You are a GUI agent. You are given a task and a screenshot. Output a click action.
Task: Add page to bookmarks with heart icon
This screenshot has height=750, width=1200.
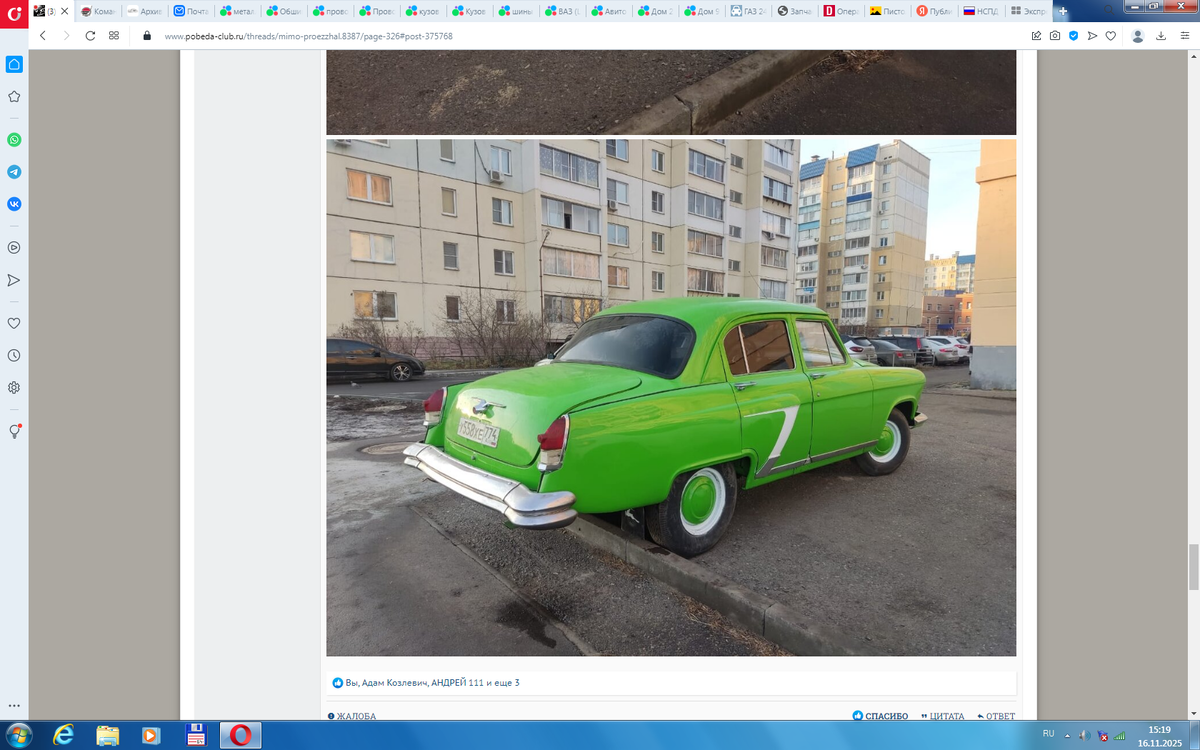[1110, 35]
